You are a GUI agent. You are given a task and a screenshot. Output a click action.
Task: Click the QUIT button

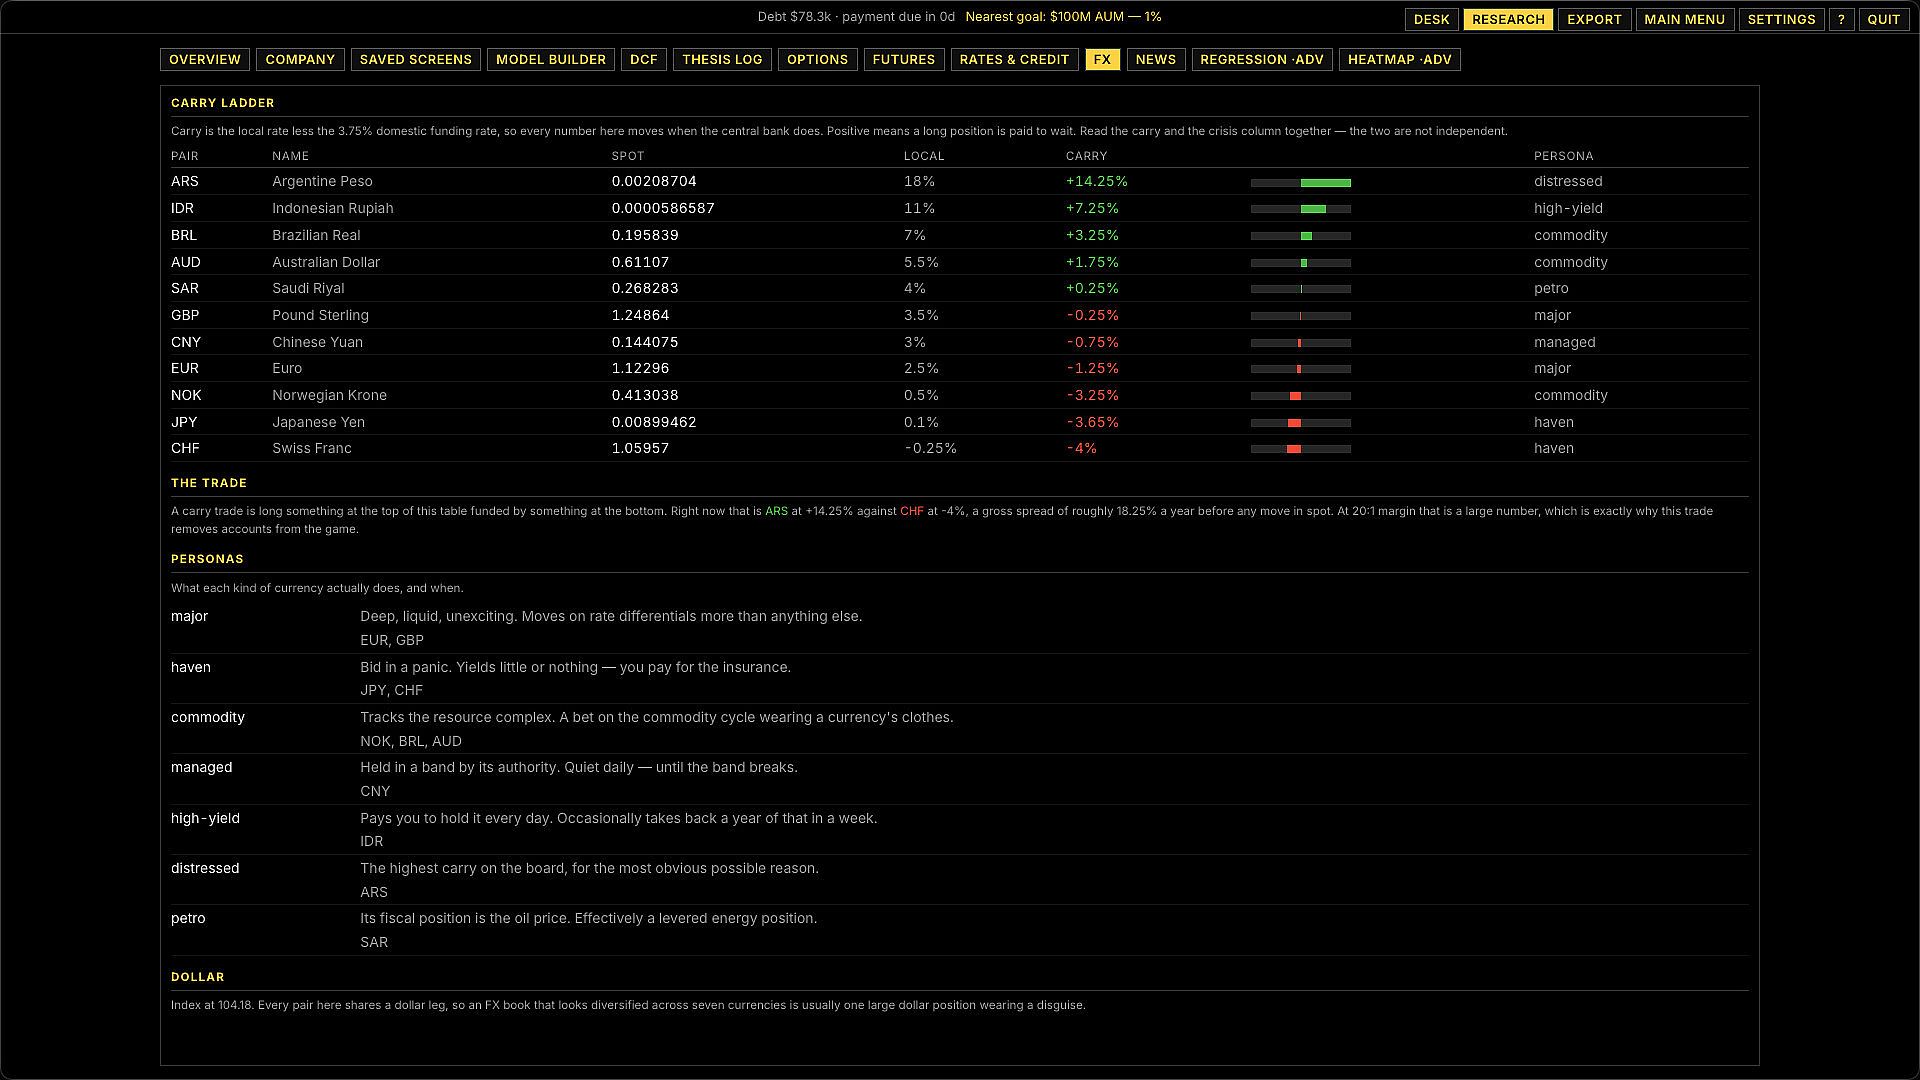coord(1883,19)
